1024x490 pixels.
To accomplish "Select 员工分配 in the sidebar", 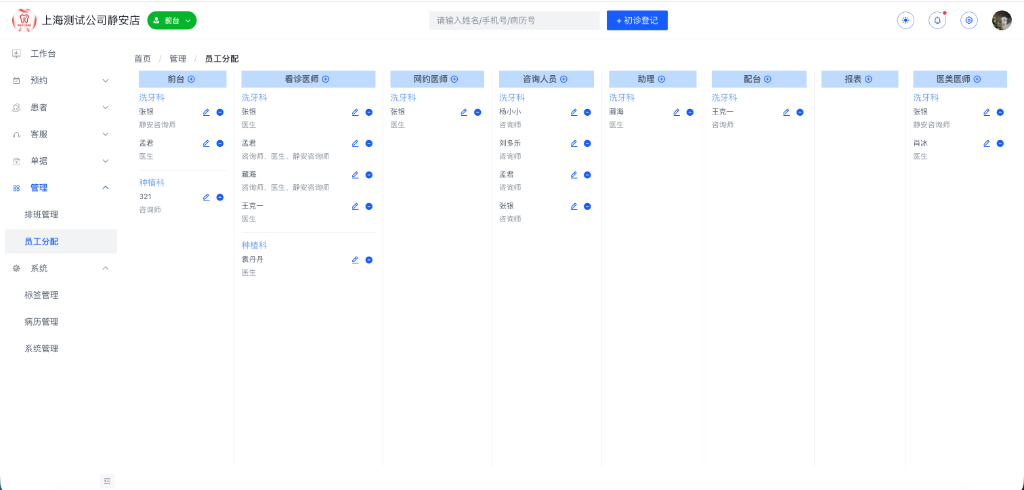I will coord(61,241).
